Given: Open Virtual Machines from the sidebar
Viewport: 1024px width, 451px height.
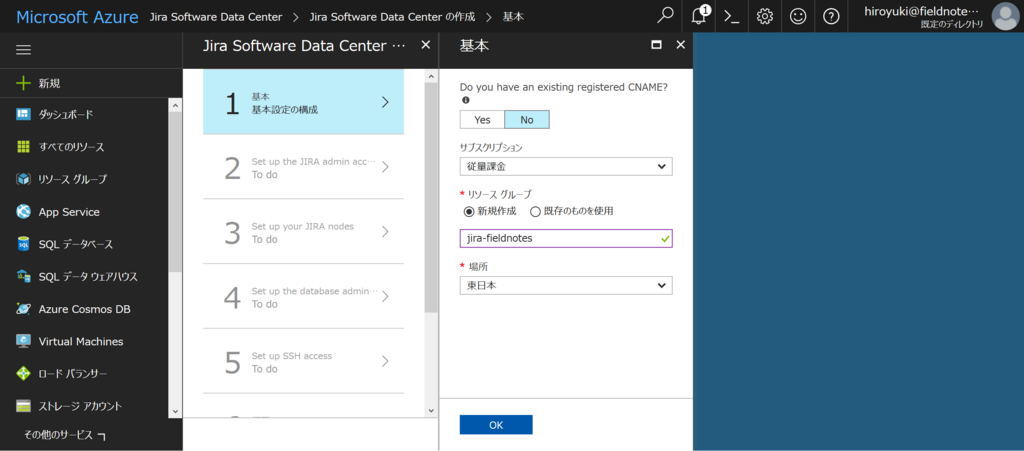Looking at the screenshot, I should coord(84,341).
